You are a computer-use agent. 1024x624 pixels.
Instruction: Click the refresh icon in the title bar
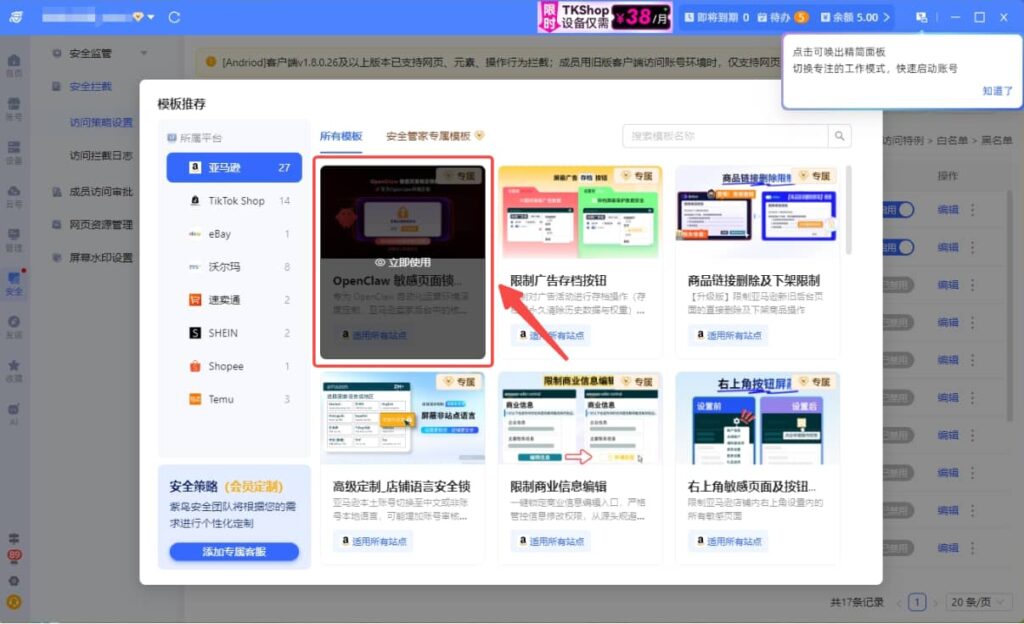click(x=174, y=17)
